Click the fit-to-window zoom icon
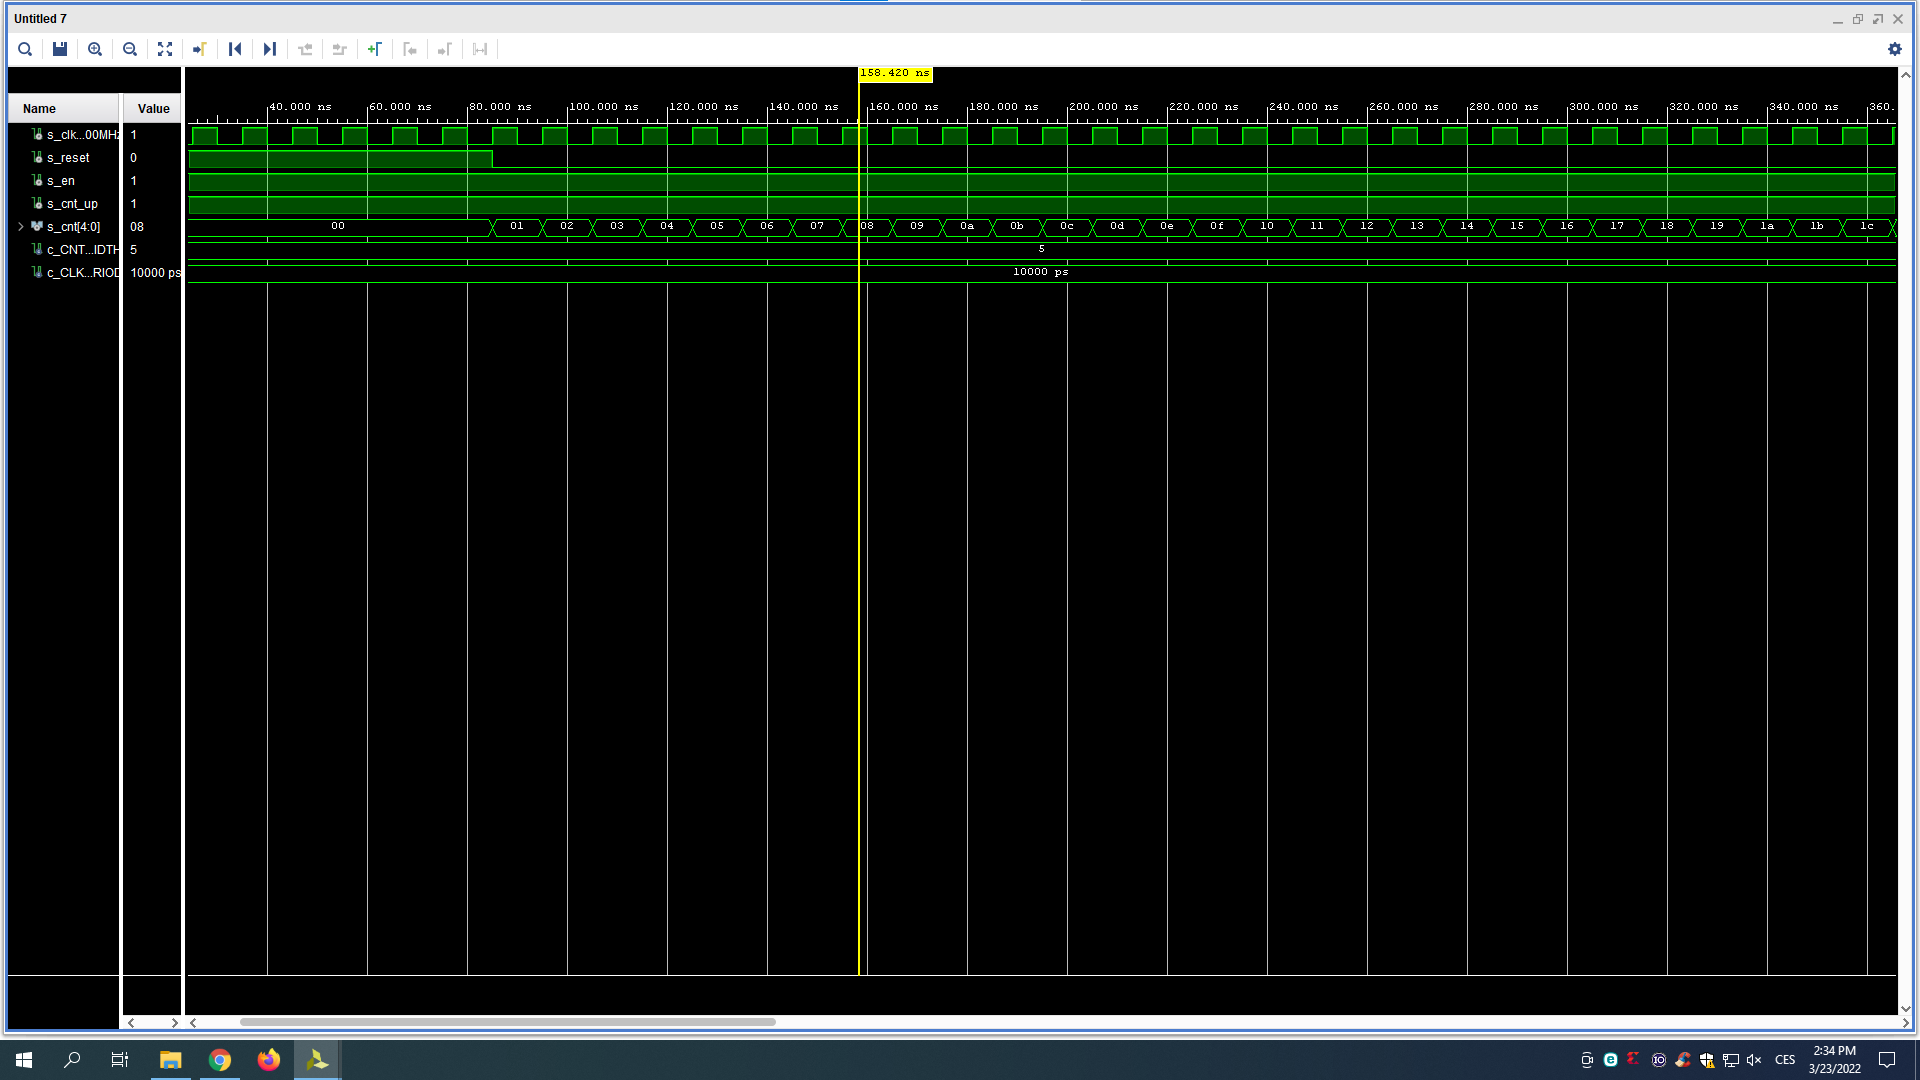Viewport: 1920px width, 1080px height. [x=165, y=49]
